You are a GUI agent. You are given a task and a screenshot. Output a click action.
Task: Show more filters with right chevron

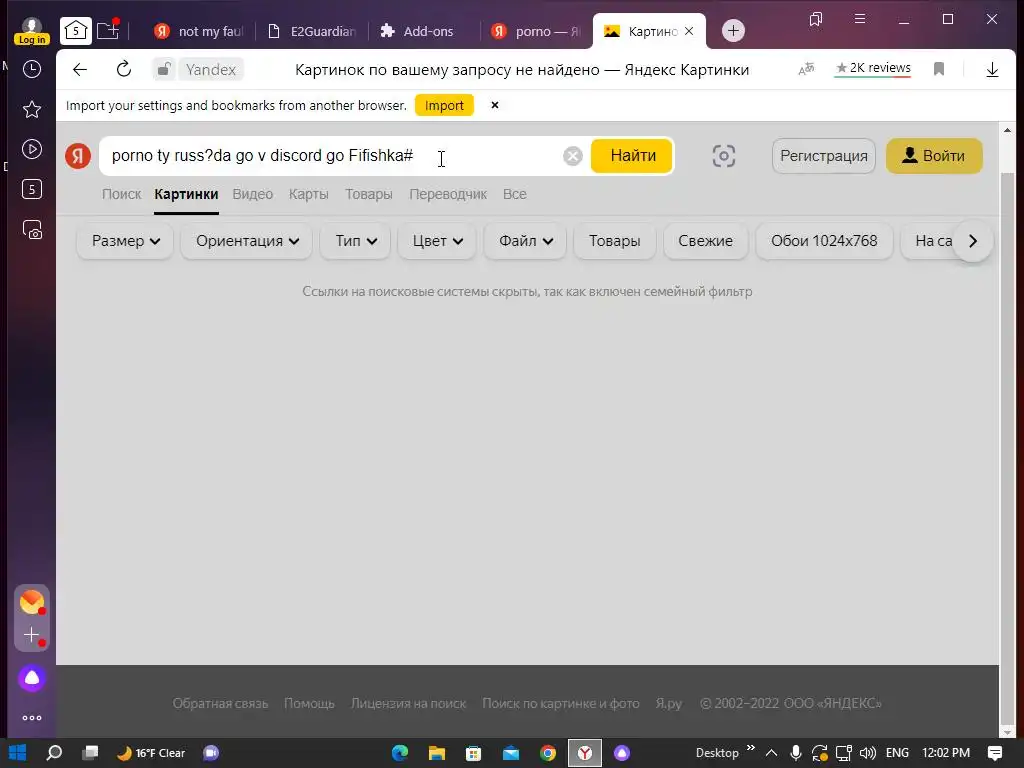(972, 241)
